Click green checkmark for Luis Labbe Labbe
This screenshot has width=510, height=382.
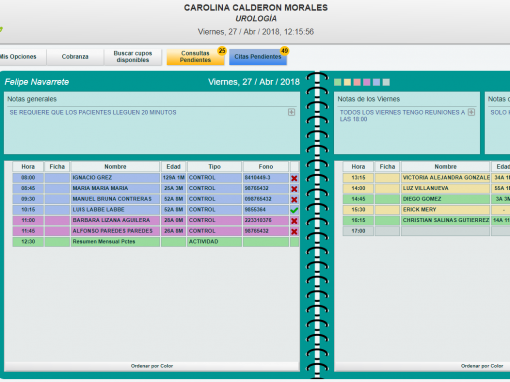(x=294, y=210)
